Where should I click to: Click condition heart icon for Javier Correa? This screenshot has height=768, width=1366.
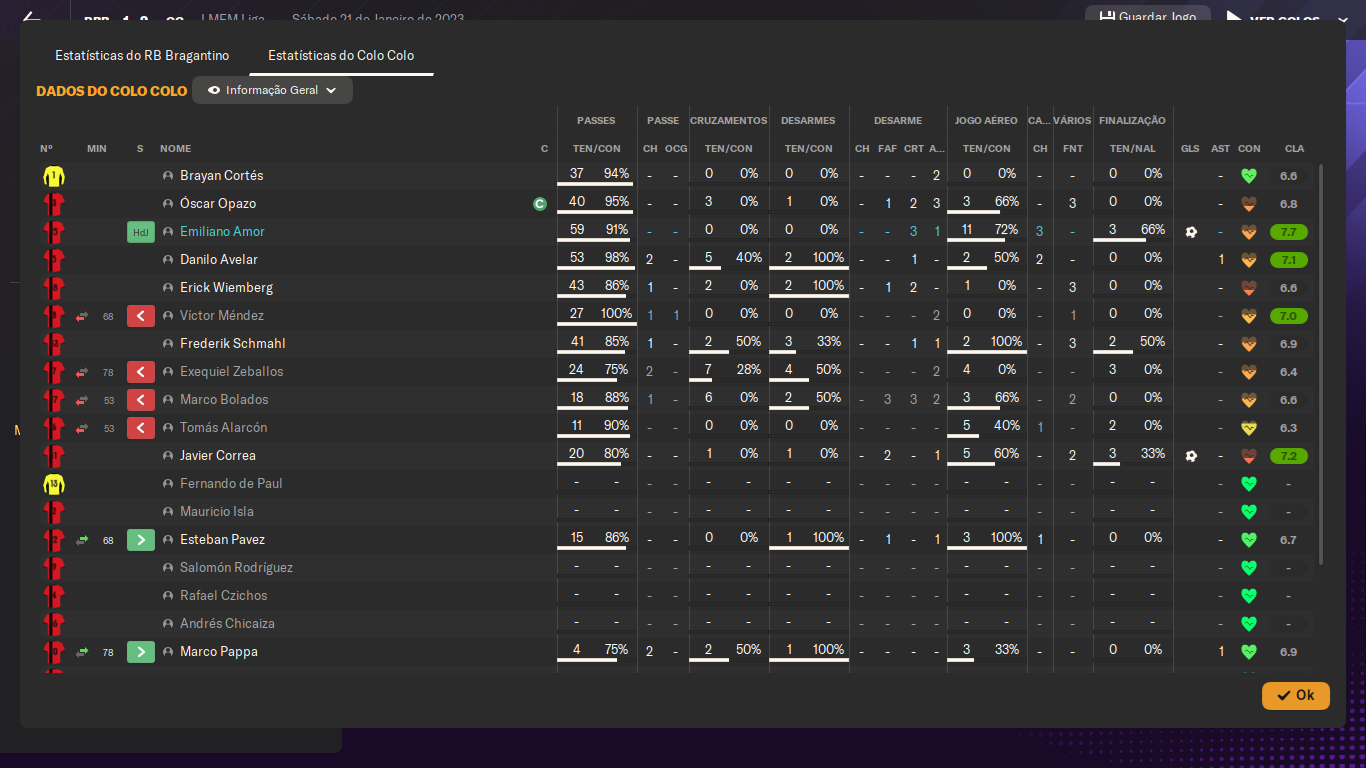click(1248, 456)
